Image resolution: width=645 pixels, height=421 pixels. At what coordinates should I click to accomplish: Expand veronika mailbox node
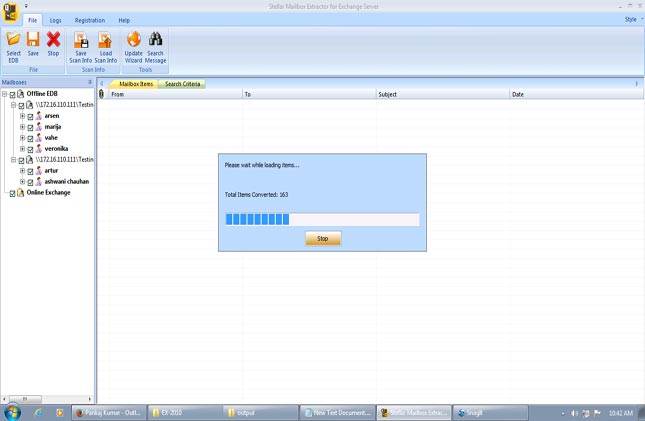(22, 149)
